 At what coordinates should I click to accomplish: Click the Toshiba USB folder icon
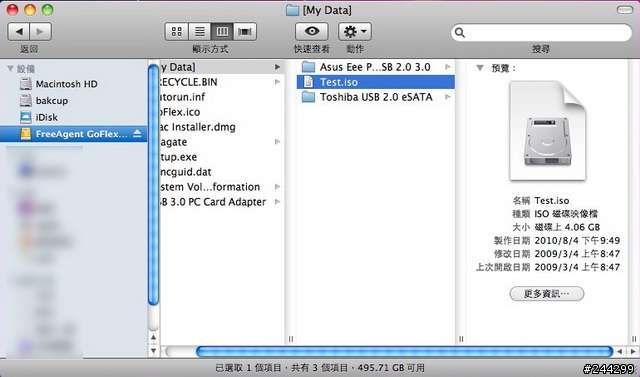[308, 97]
